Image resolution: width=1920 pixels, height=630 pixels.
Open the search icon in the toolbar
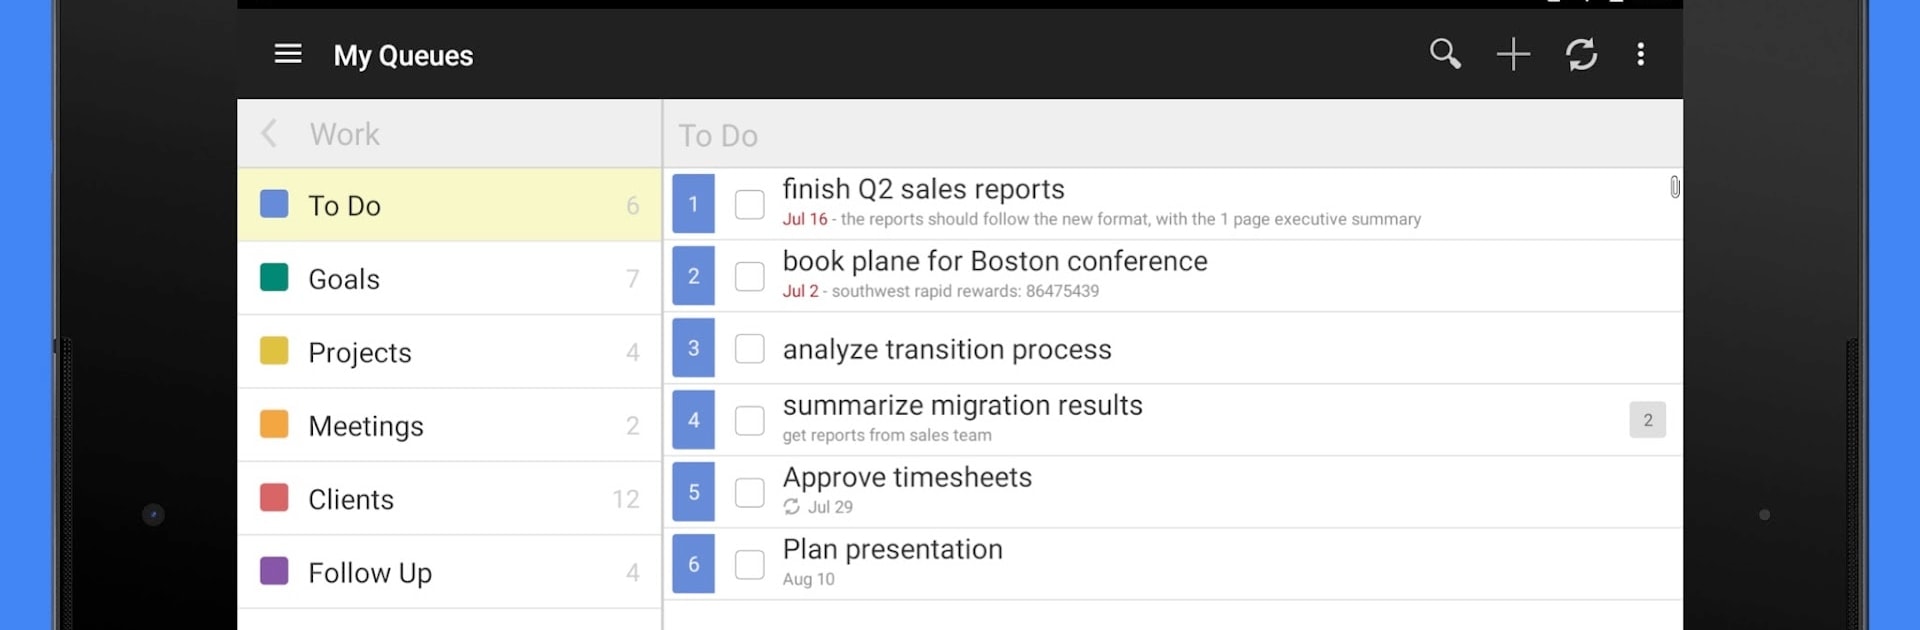coord(1446,54)
